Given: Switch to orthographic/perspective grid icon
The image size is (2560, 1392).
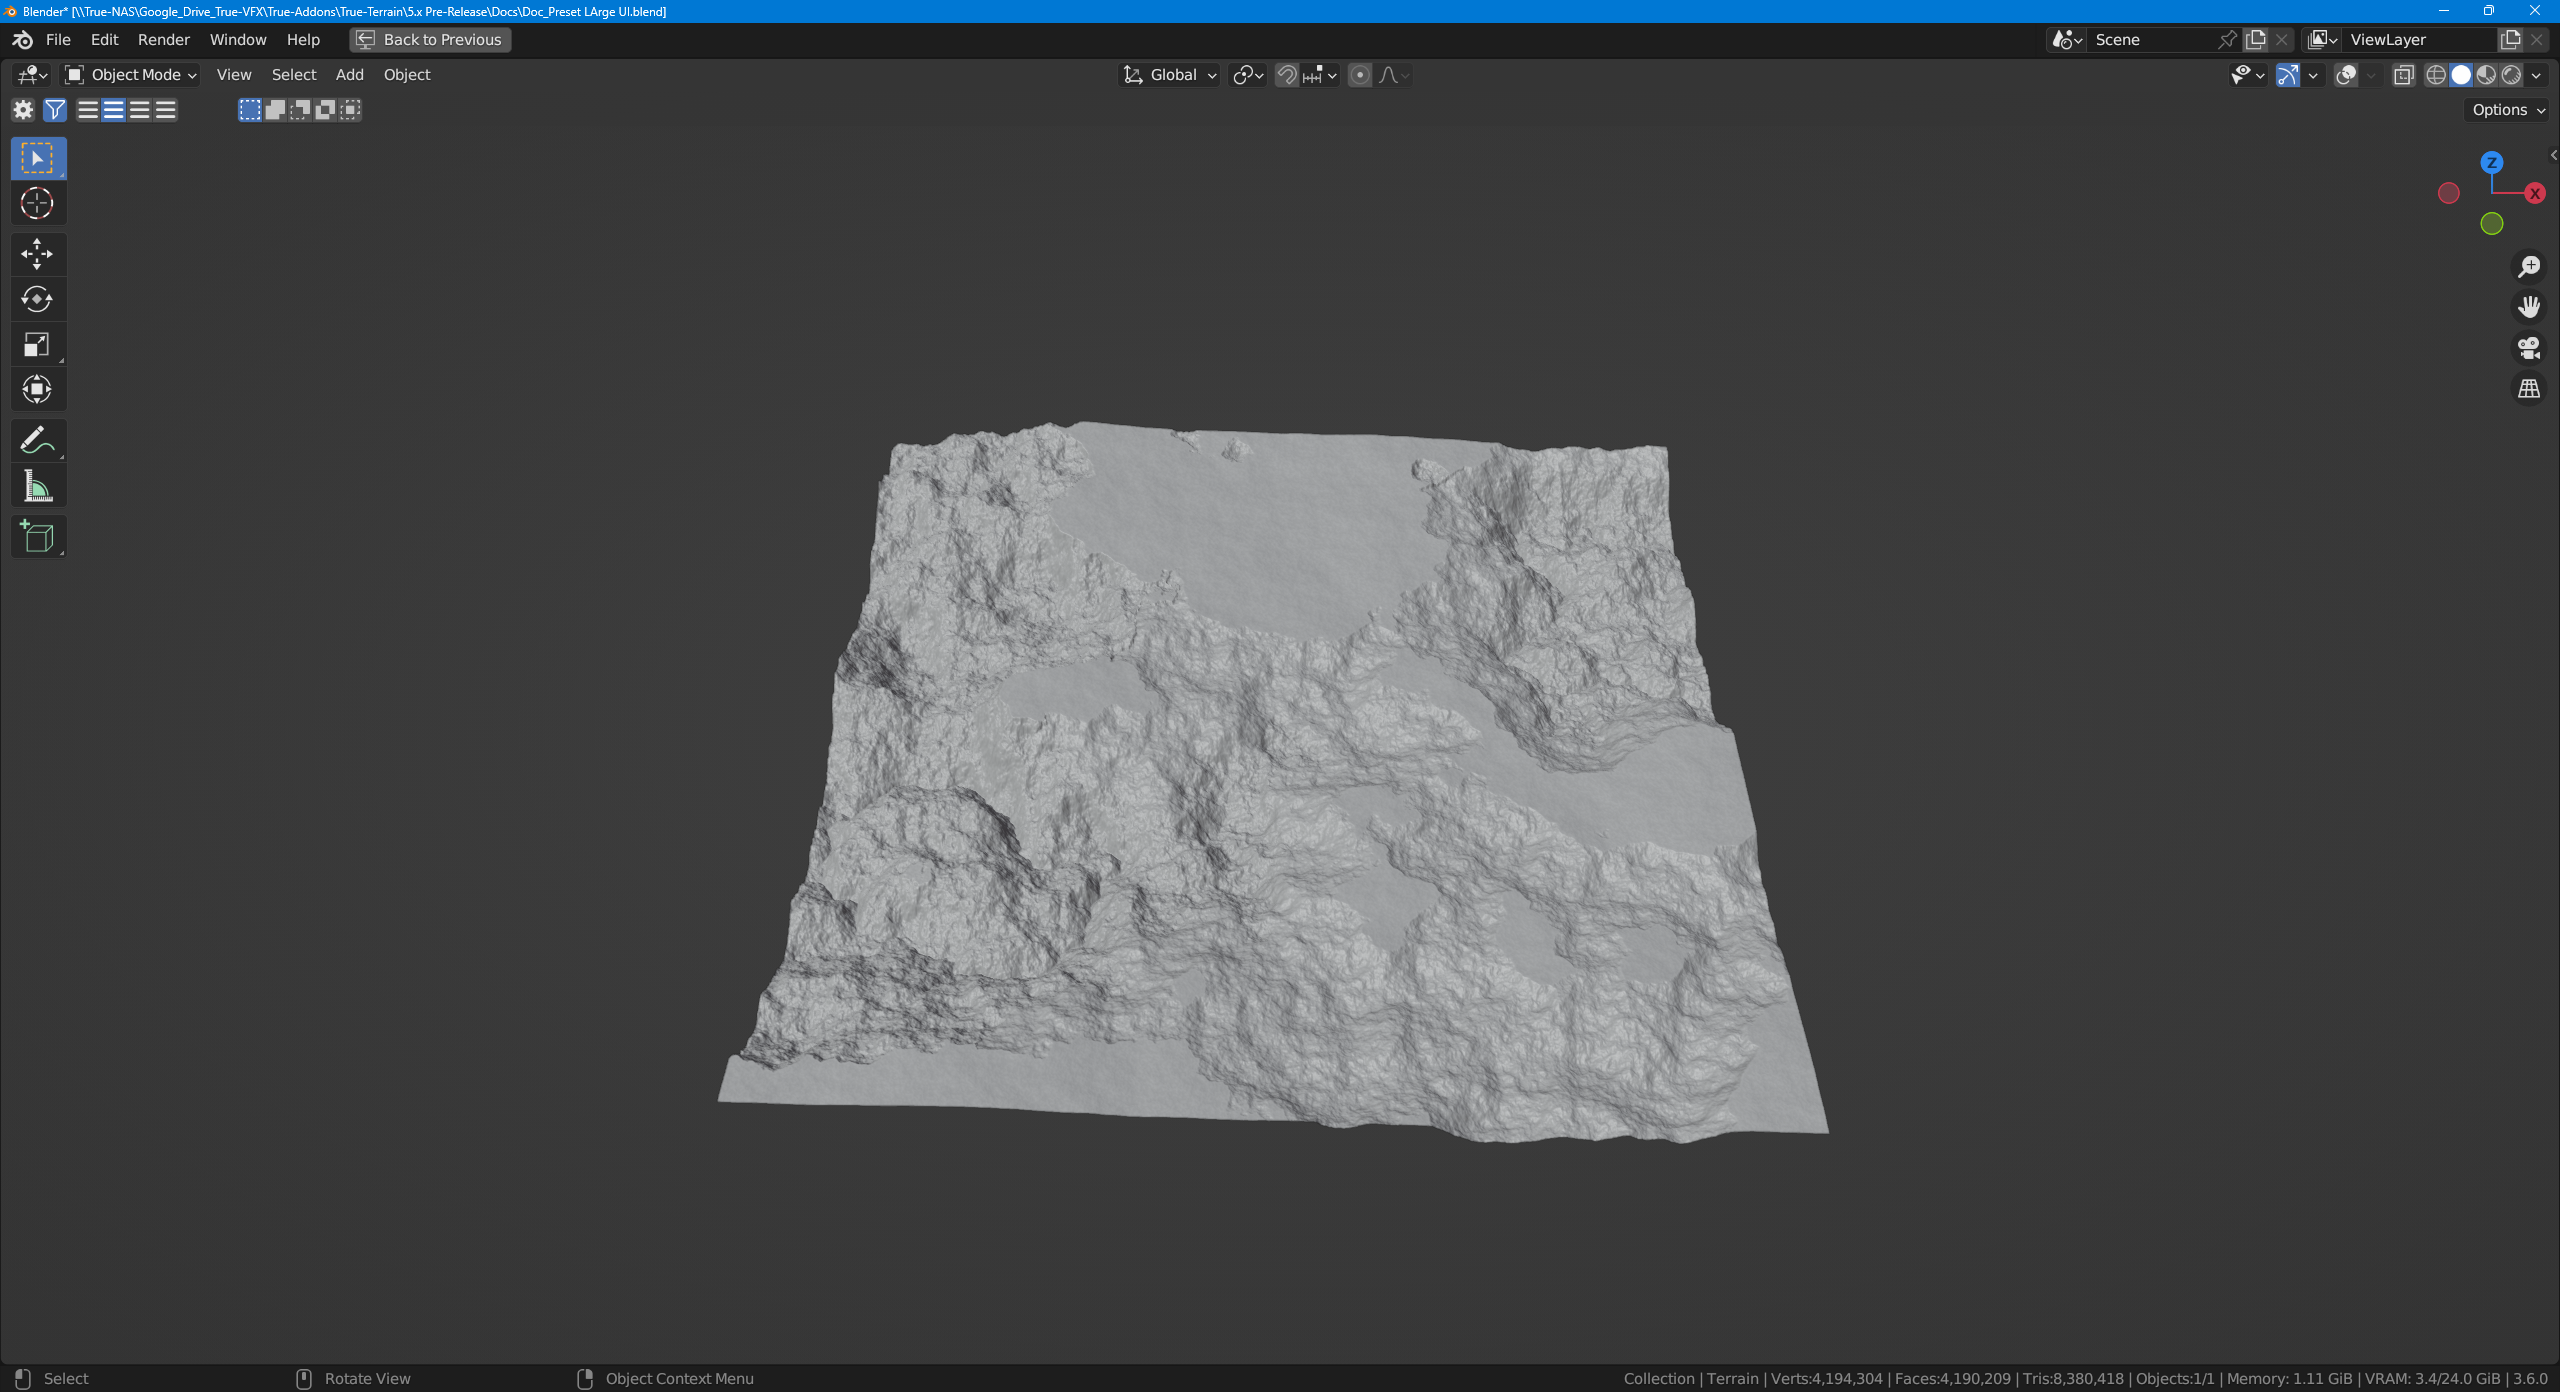Looking at the screenshot, I should tap(2529, 389).
